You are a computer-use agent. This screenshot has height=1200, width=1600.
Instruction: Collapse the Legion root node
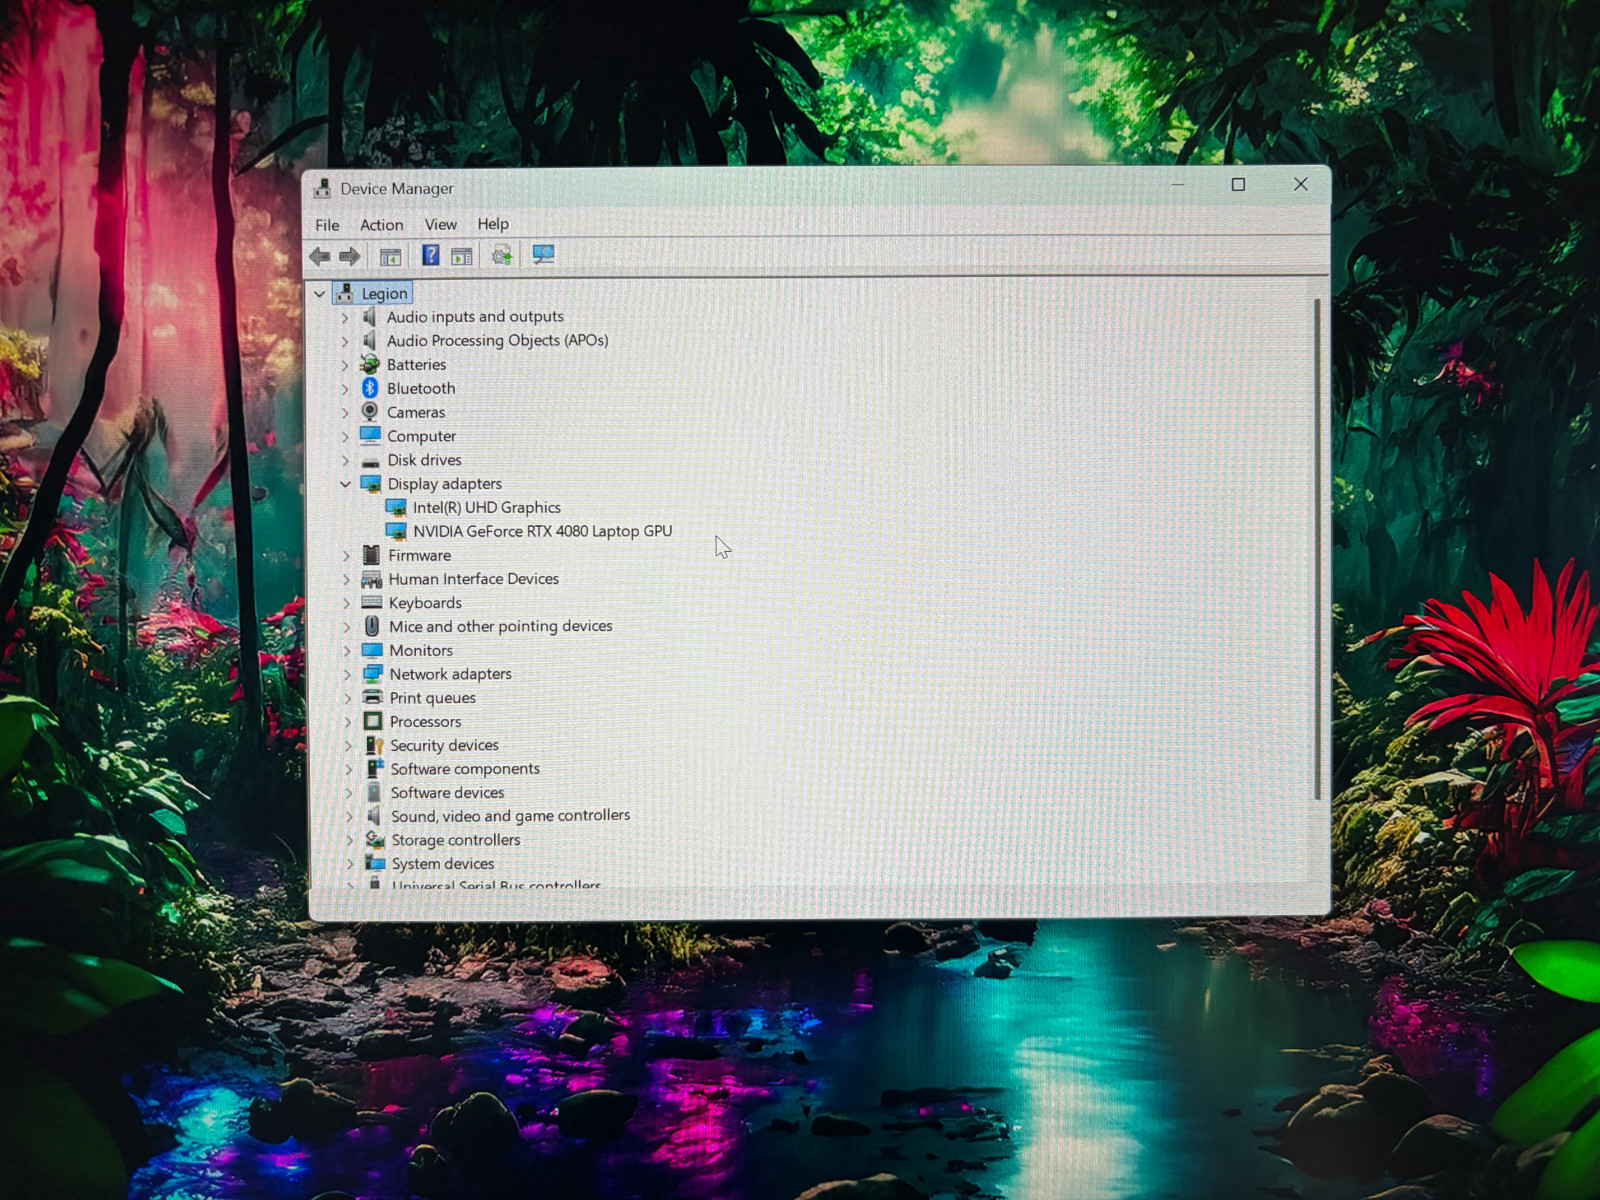(x=320, y=294)
